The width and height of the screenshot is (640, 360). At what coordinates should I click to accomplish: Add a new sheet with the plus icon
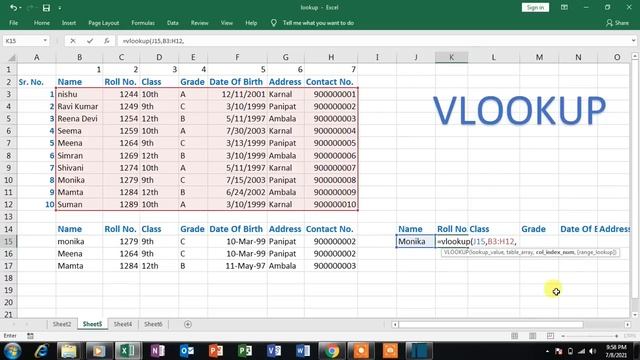188,324
